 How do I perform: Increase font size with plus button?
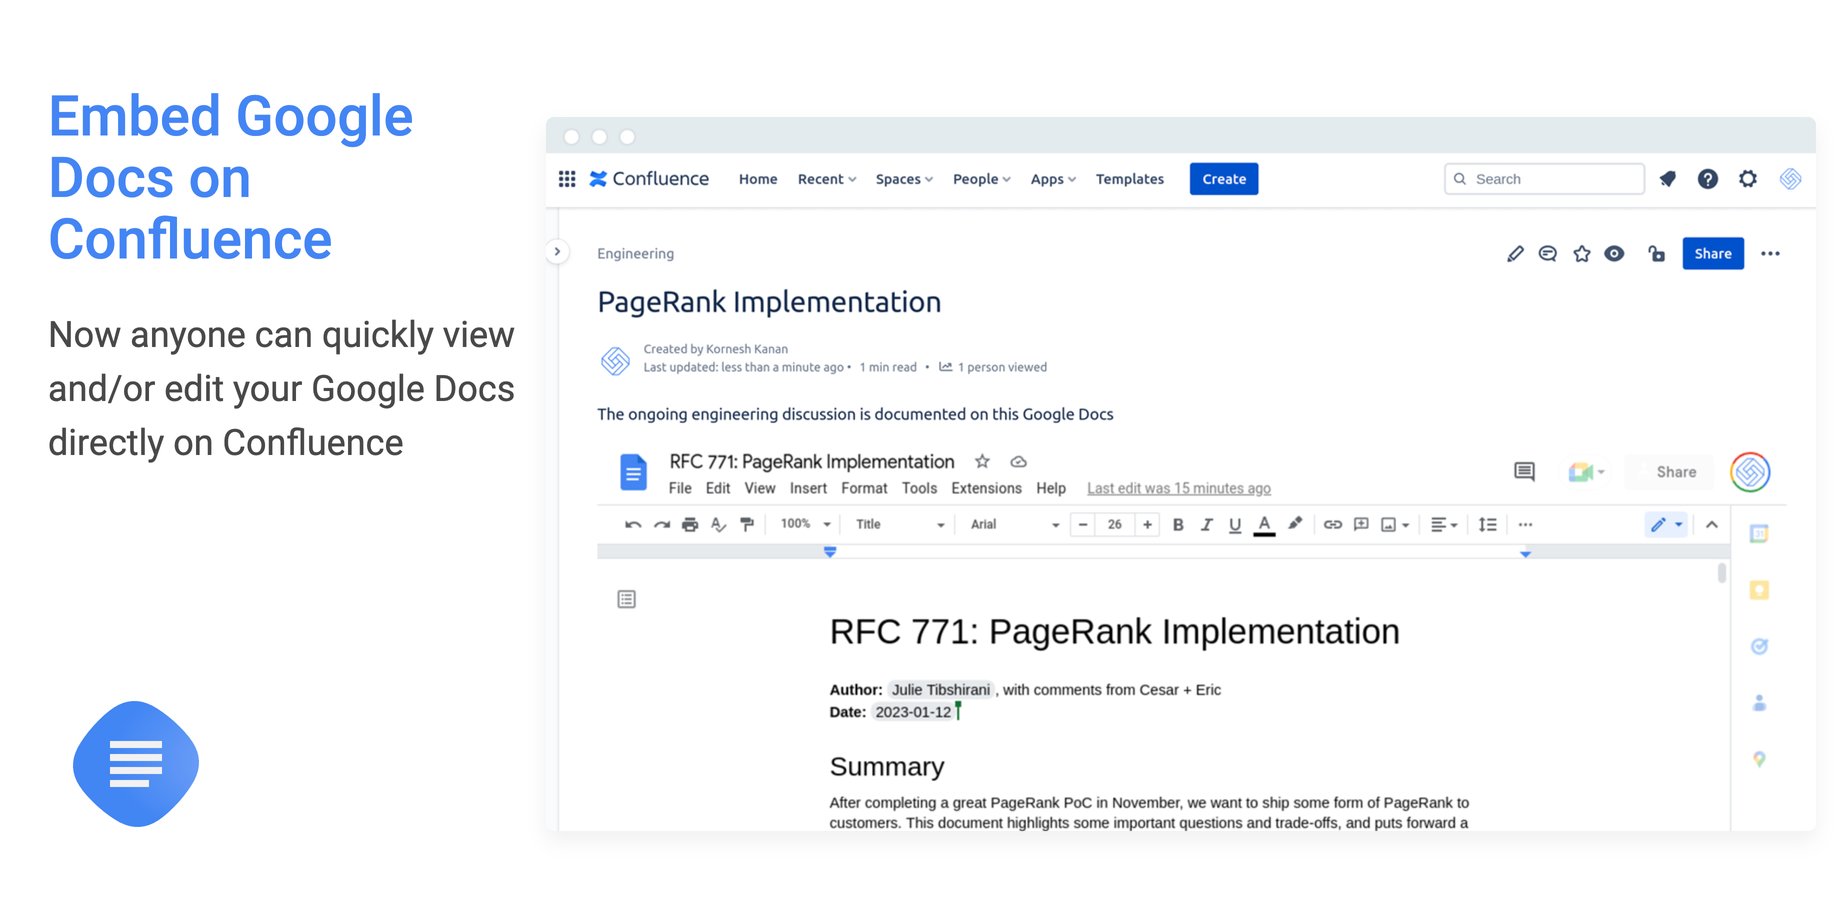(x=1147, y=524)
